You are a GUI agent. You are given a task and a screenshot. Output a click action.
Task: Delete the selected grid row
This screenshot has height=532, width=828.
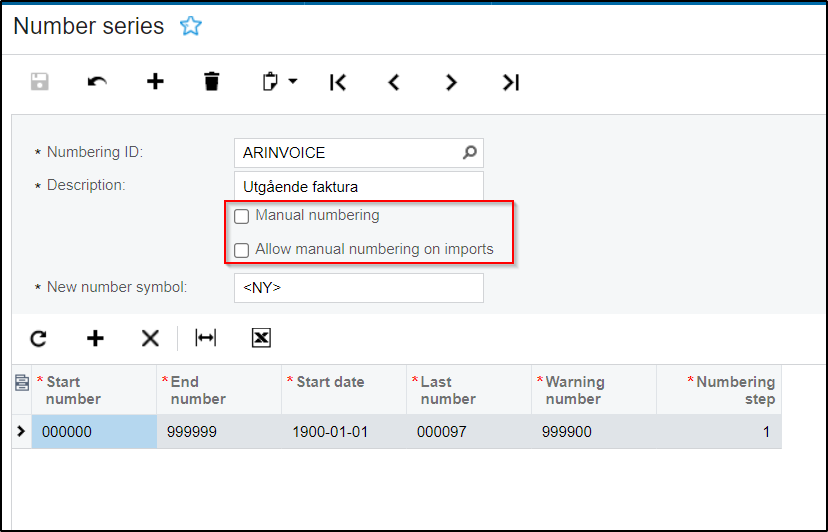150,338
